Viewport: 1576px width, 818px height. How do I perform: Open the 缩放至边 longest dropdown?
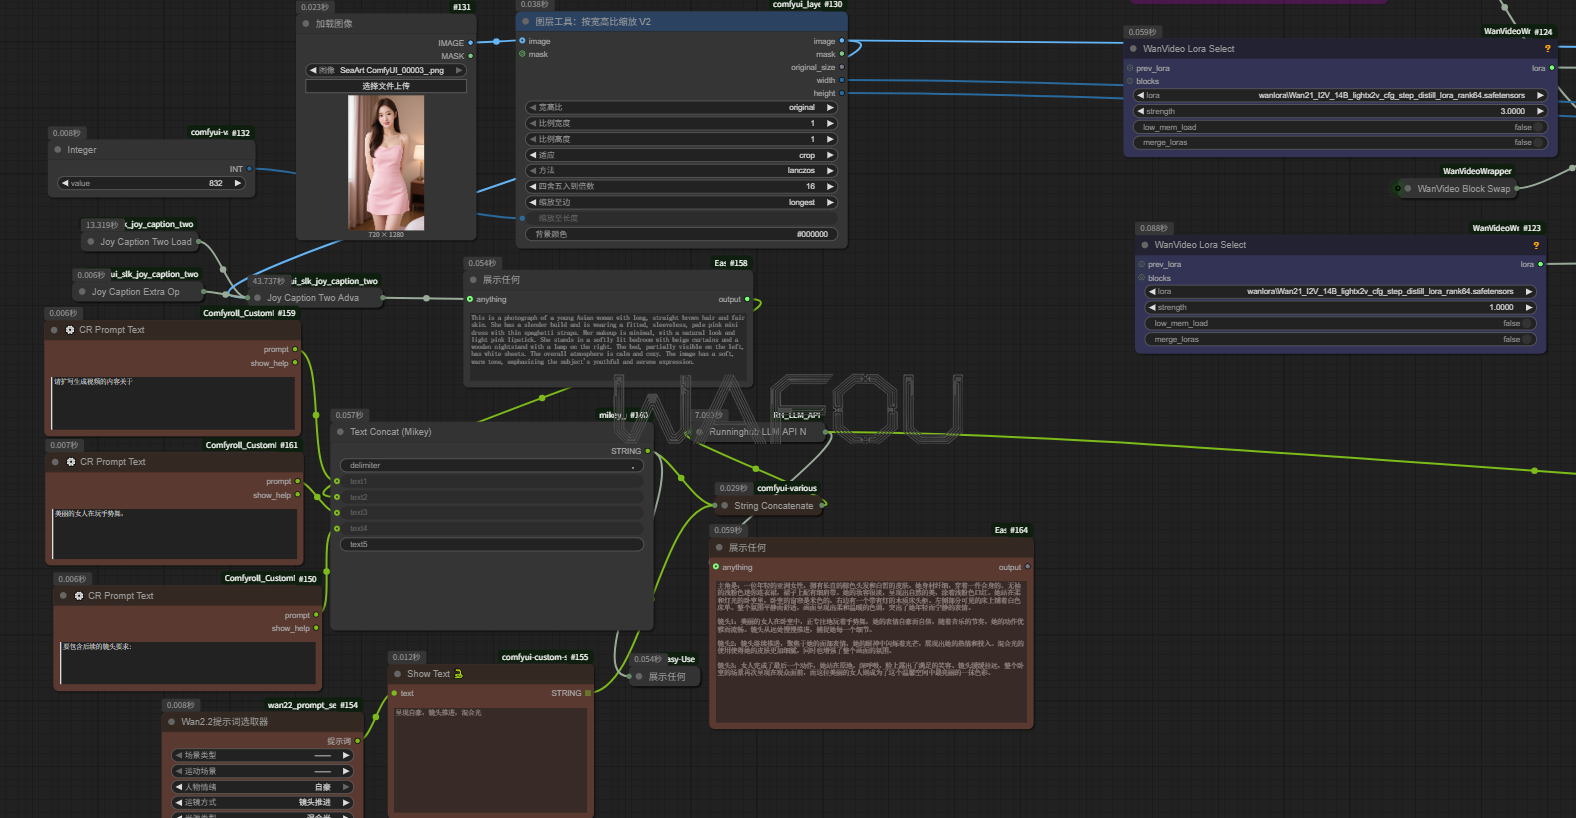[x=681, y=202]
